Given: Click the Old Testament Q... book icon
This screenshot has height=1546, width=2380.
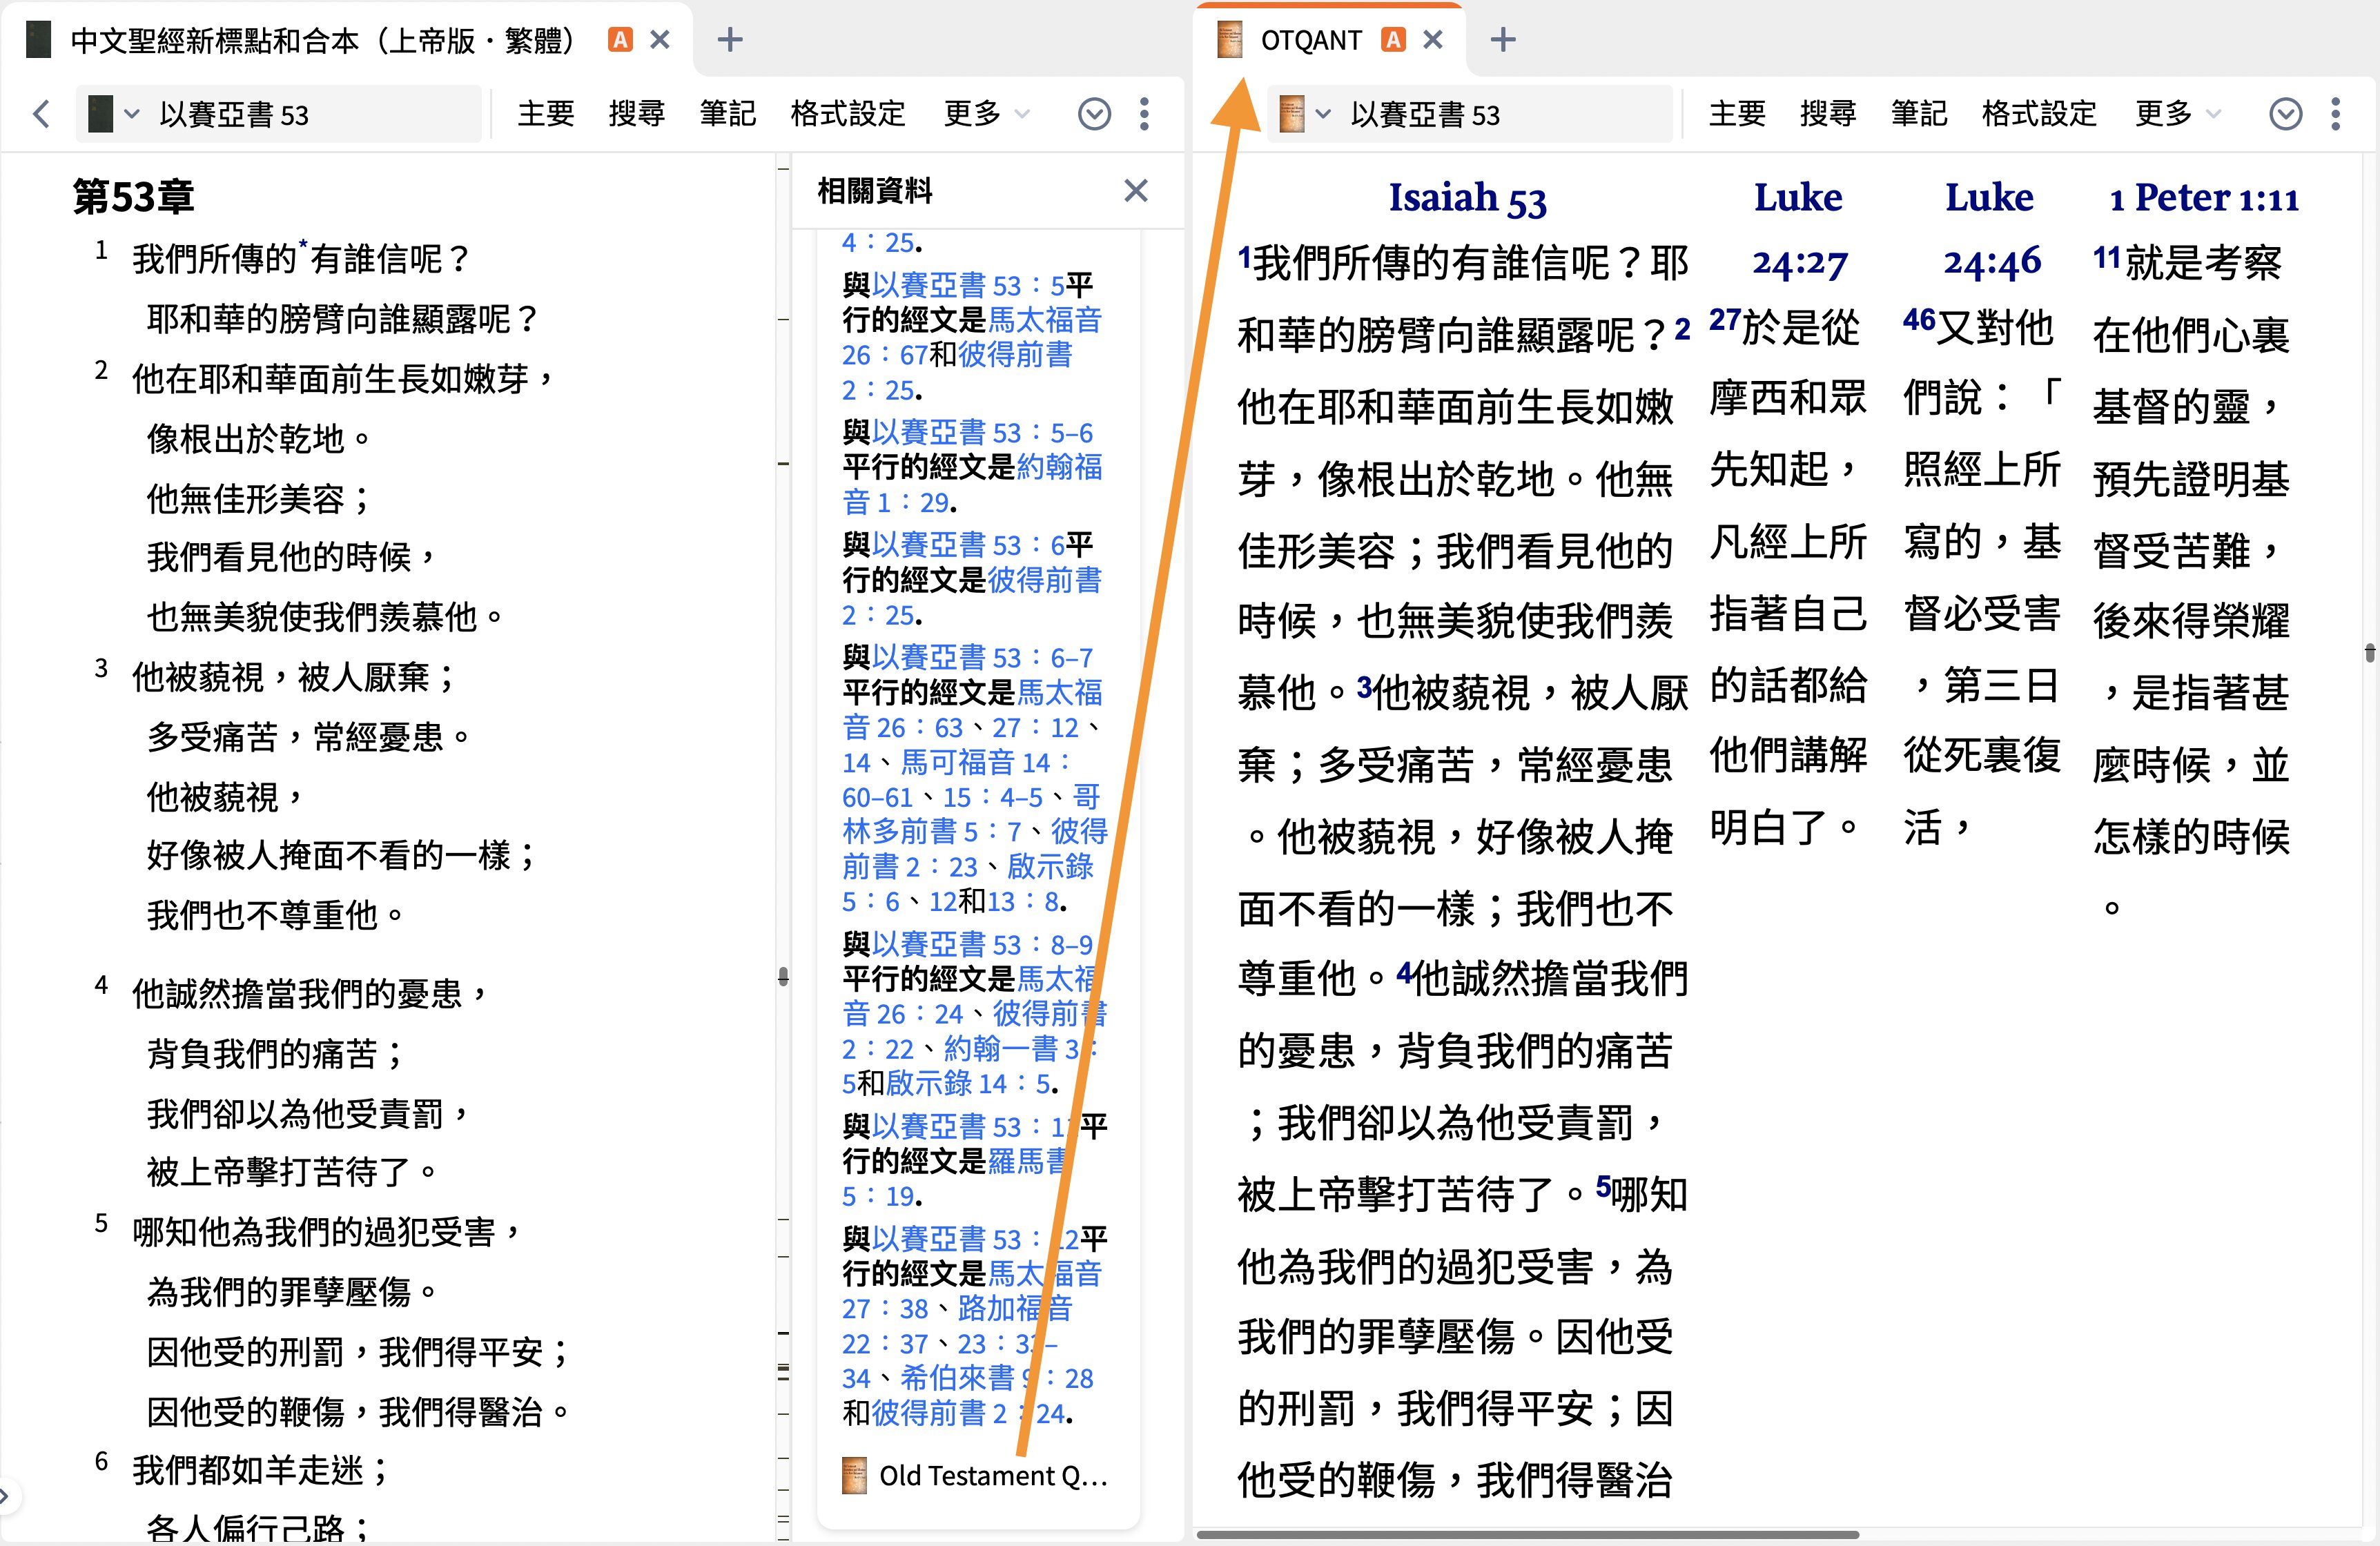Looking at the screenshot, I should (854, 1475).
